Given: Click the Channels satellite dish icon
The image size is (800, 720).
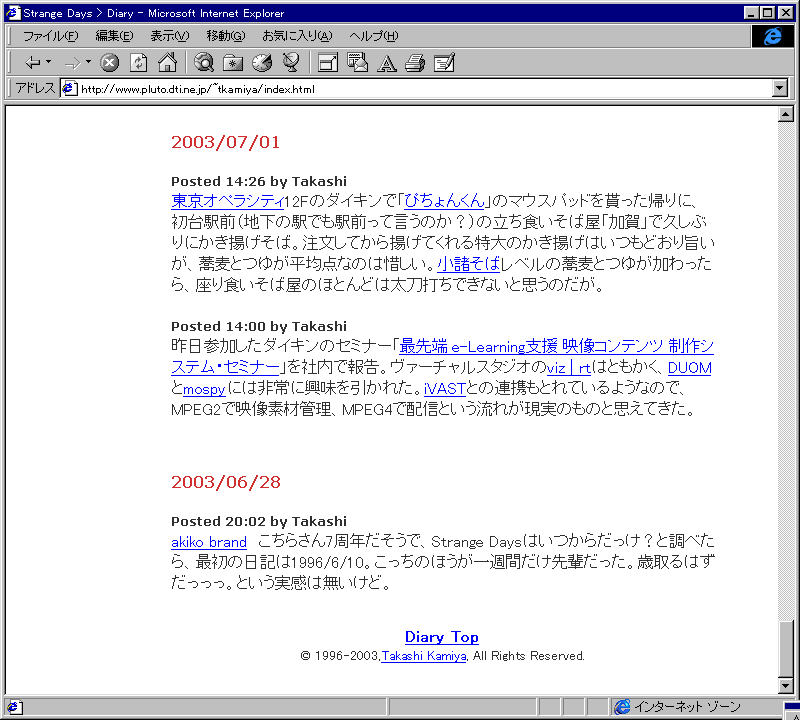Looking at the screenshot, I should click(291, 63).
